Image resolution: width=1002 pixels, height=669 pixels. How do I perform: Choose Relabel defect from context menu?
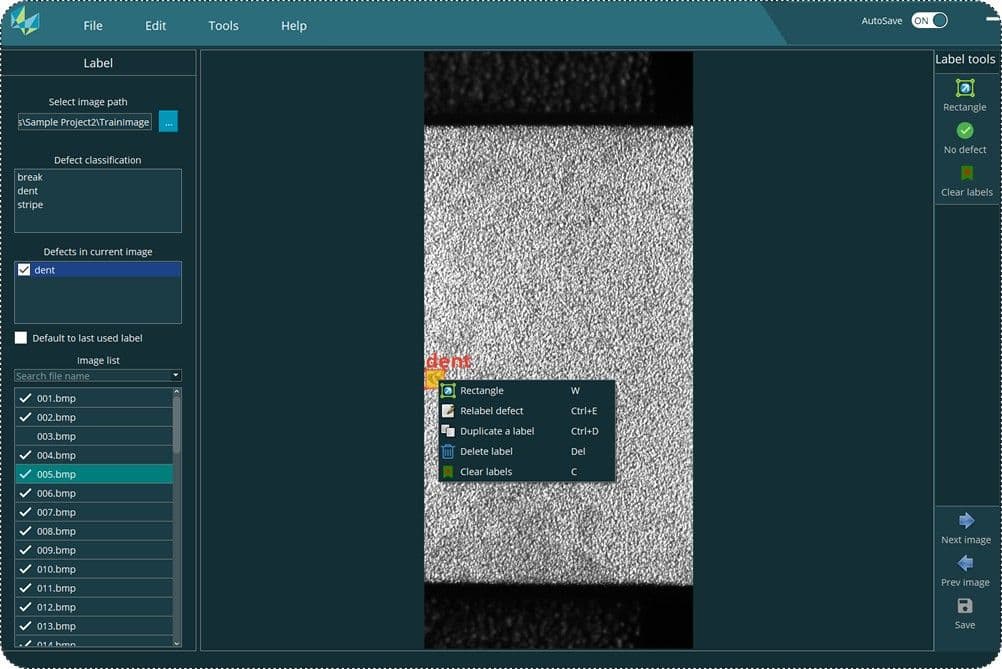tap(491, 411)
